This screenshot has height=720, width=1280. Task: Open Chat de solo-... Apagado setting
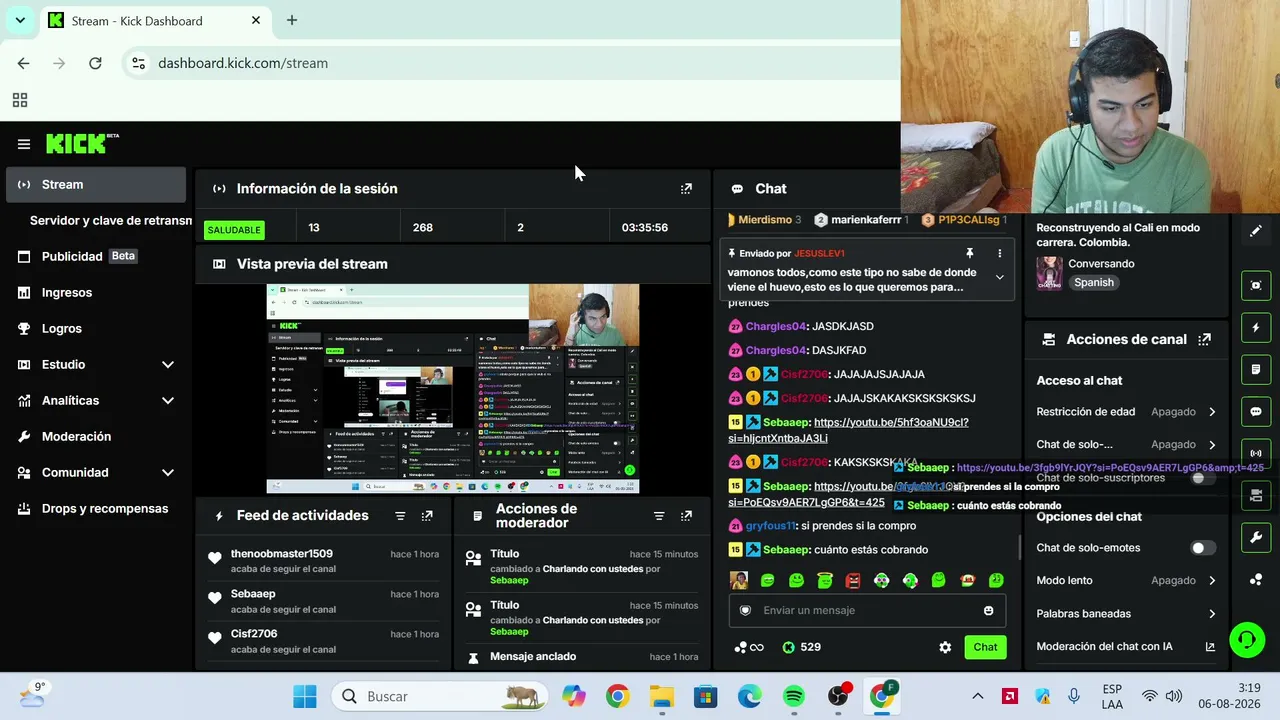click(1126, 445)
